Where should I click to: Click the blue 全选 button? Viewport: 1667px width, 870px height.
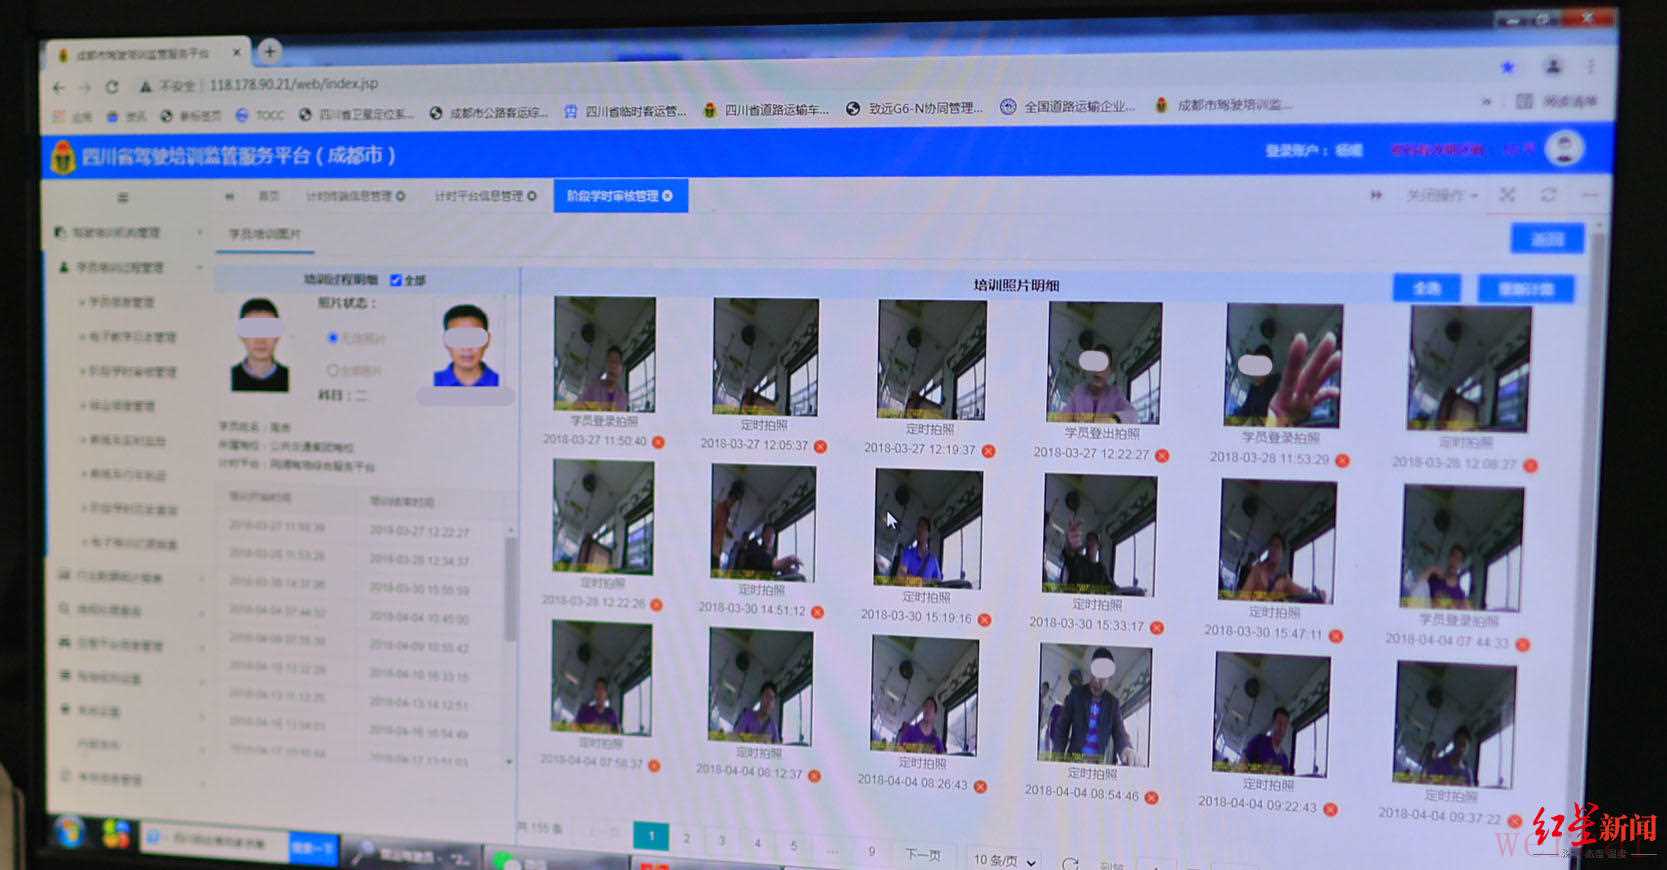pyautogui.click(x=1426, y=288)
